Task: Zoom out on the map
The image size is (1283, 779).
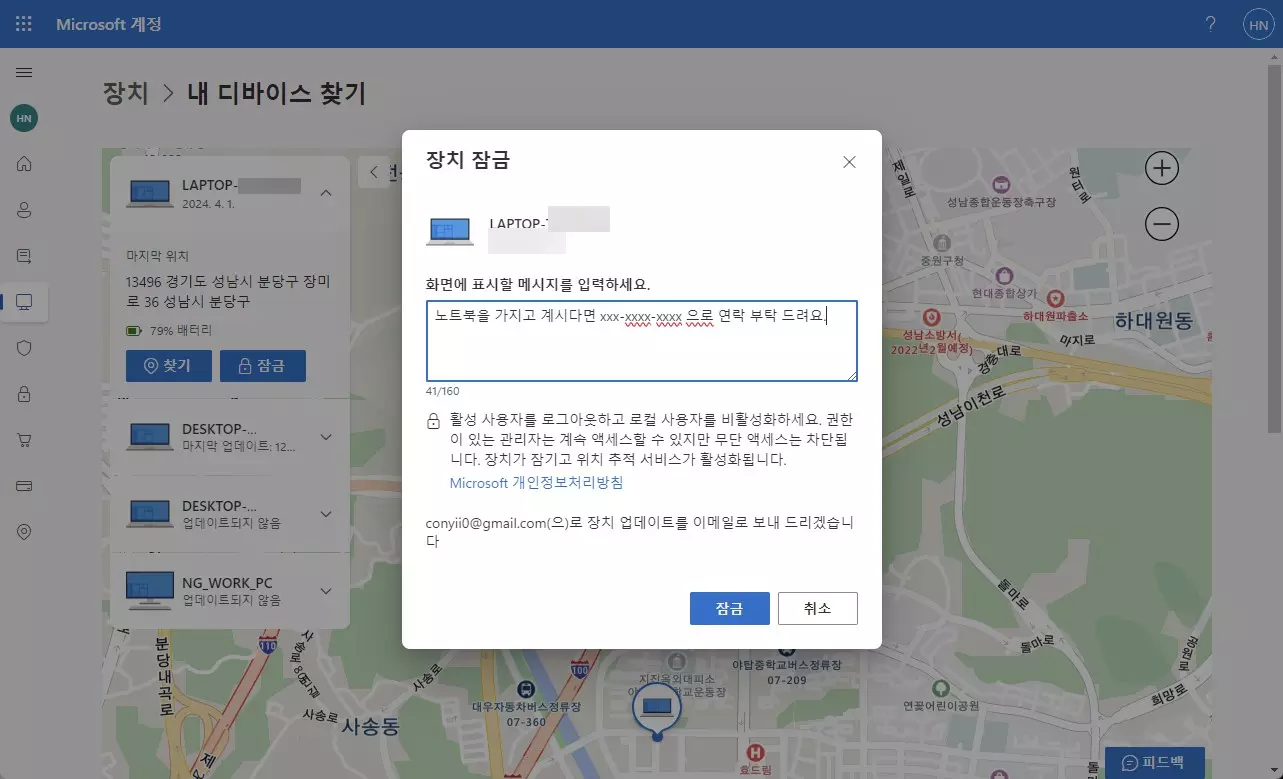Action: tap(1161, 224)
